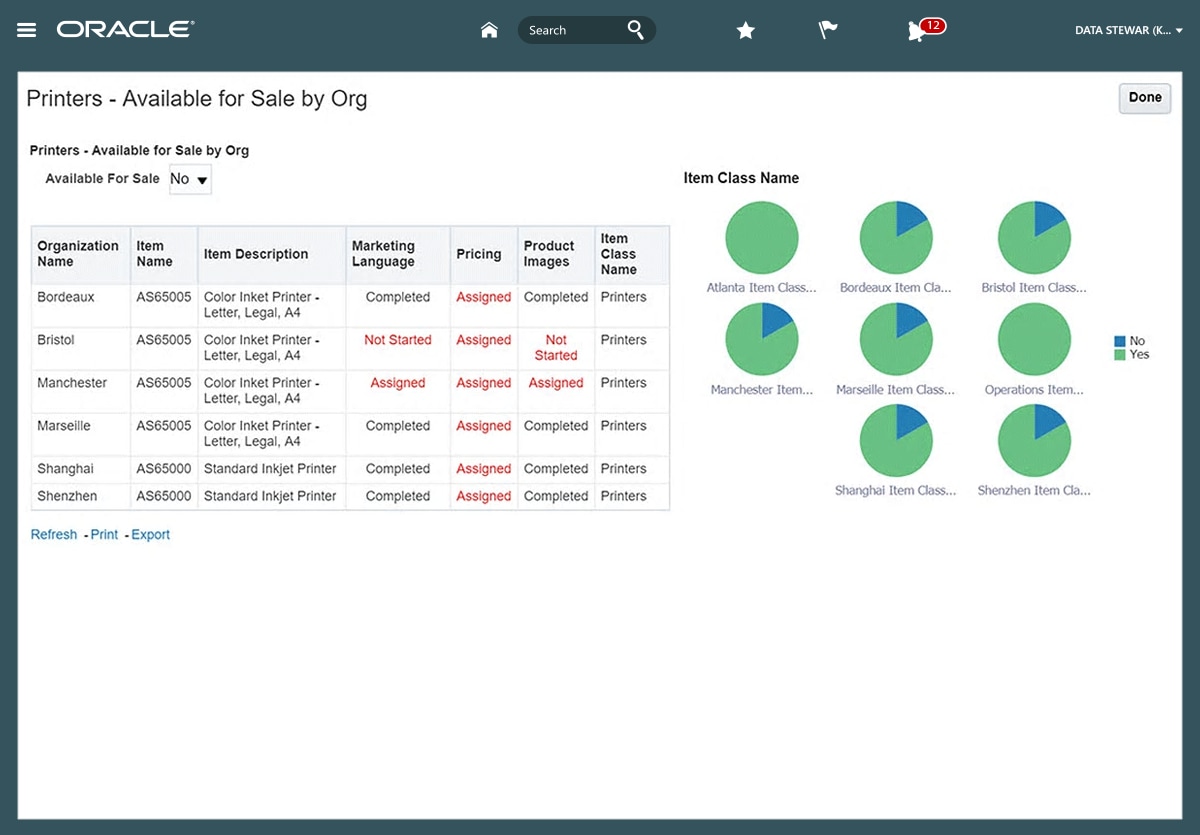Viewport: 1200px width, 835px height.
Task: Click the Done button
Action: pyautogui.click(x=1144, y=98)
